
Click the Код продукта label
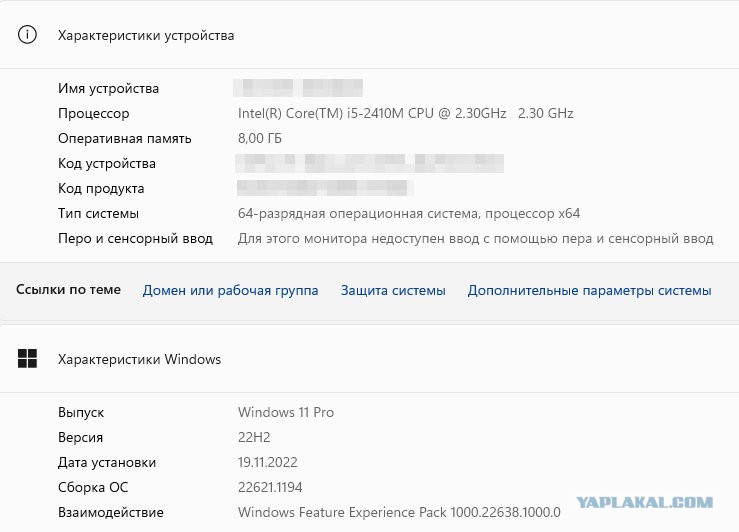(101, 188)
